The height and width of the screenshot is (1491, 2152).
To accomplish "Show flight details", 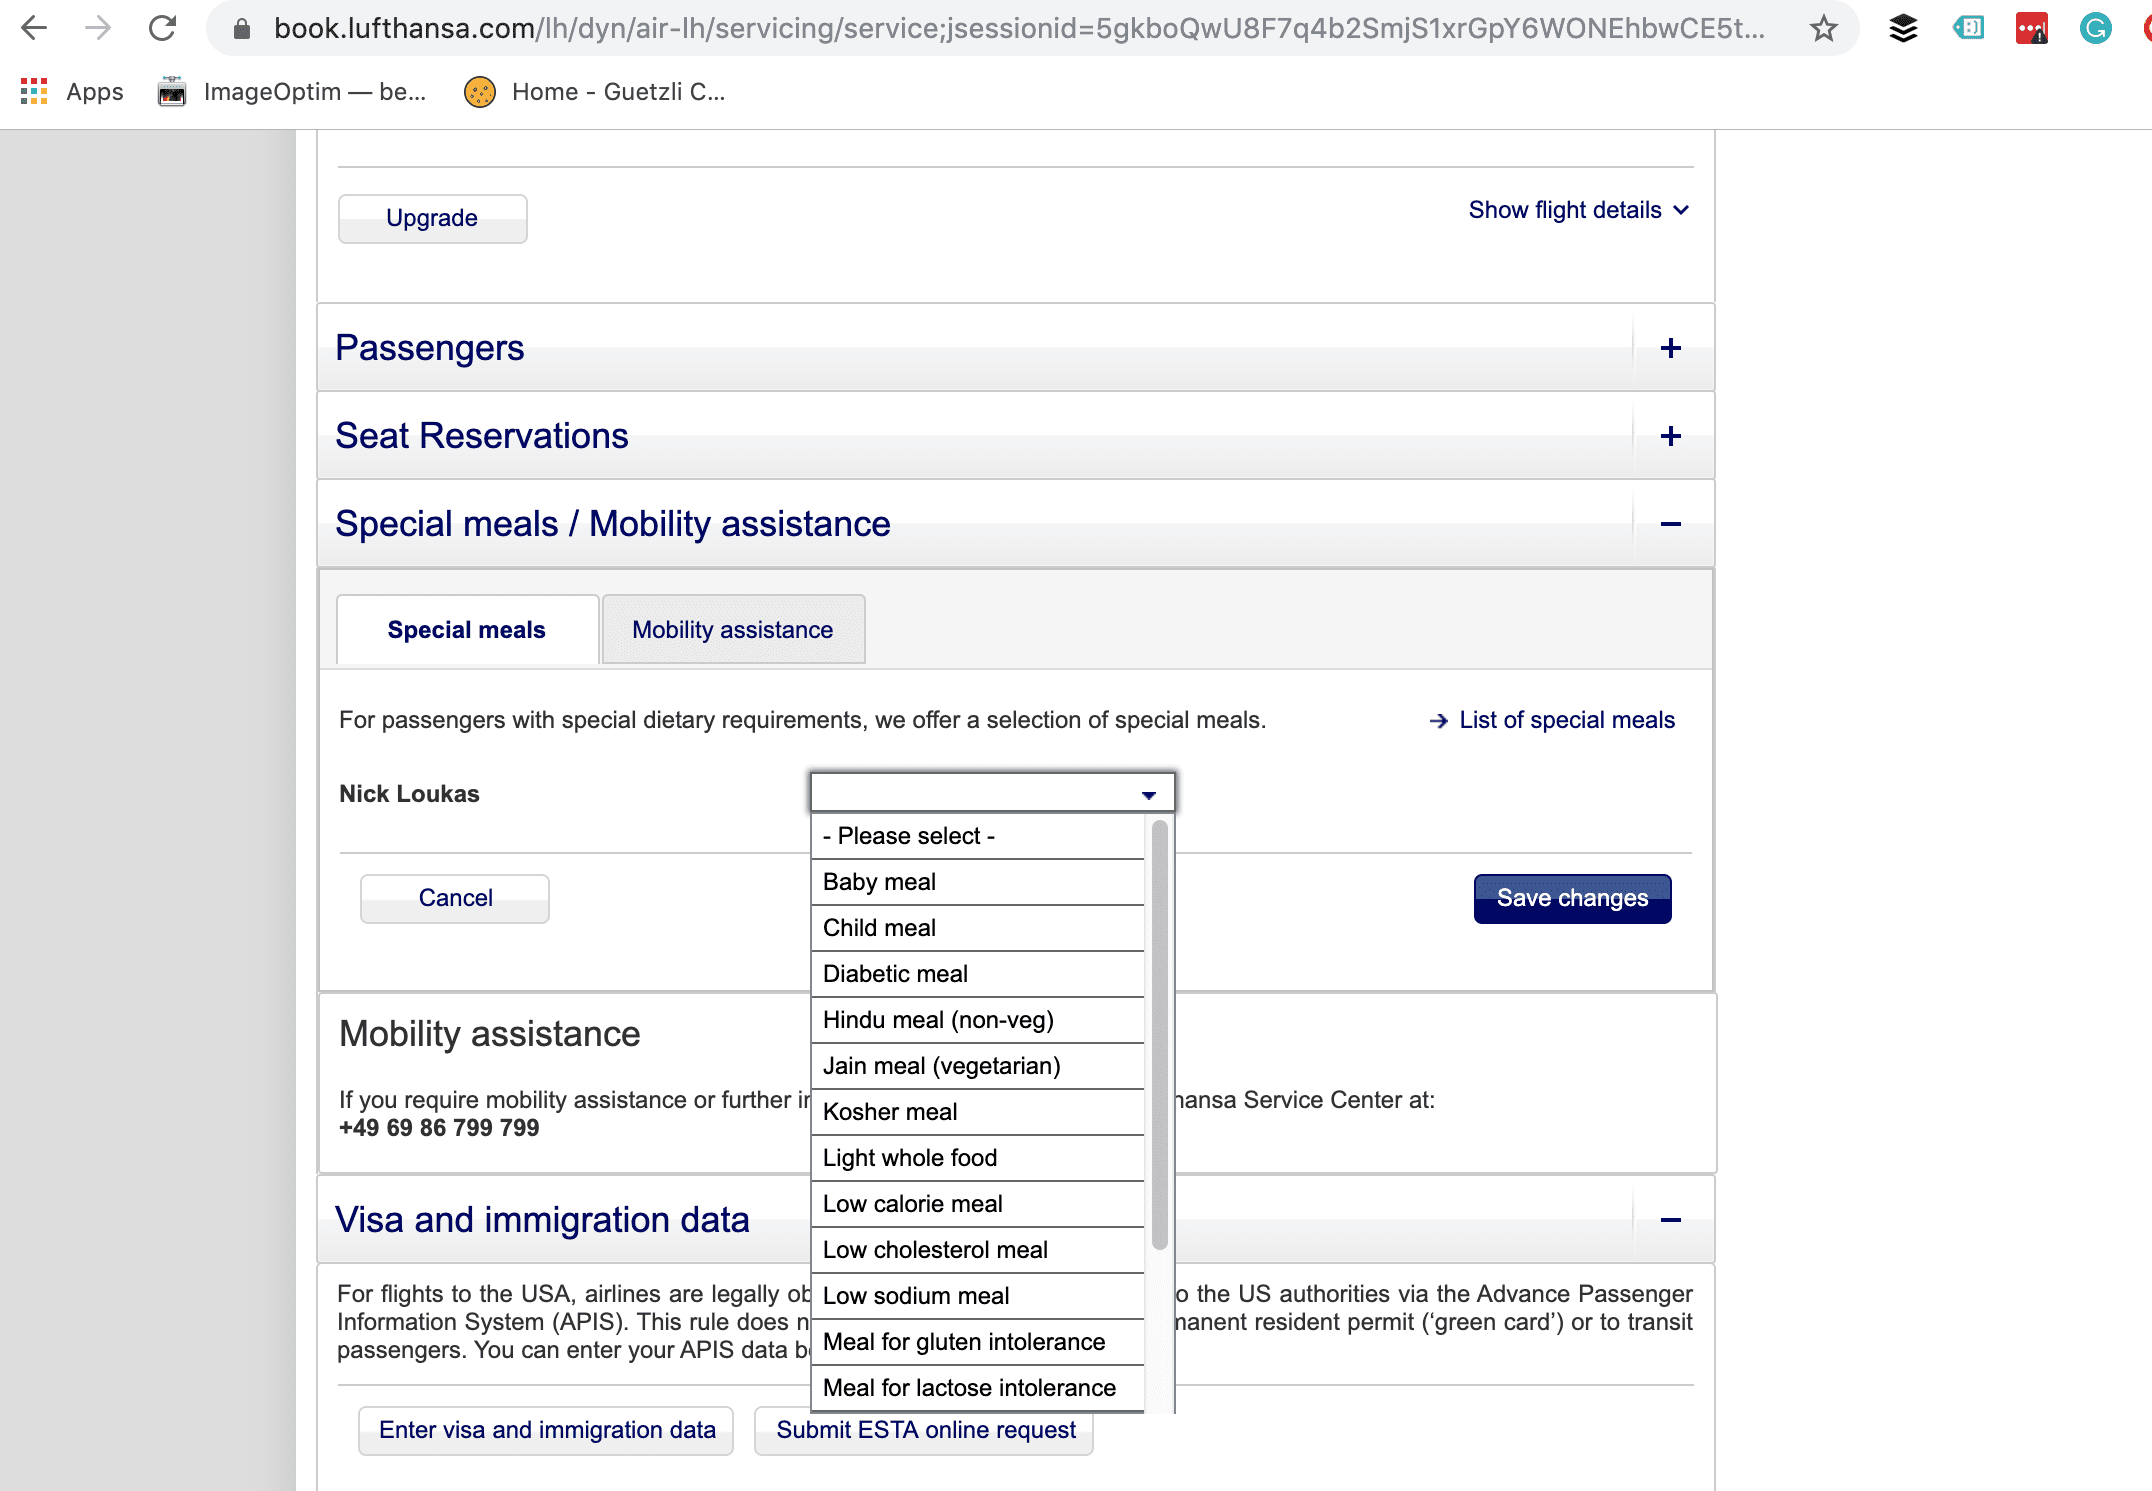I will click(1578, 210).
